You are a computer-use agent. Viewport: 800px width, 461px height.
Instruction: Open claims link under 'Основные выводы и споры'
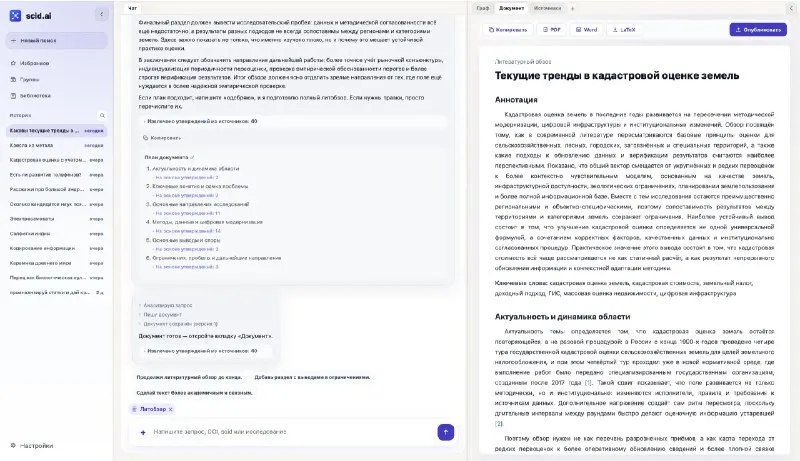click(187, 249)
